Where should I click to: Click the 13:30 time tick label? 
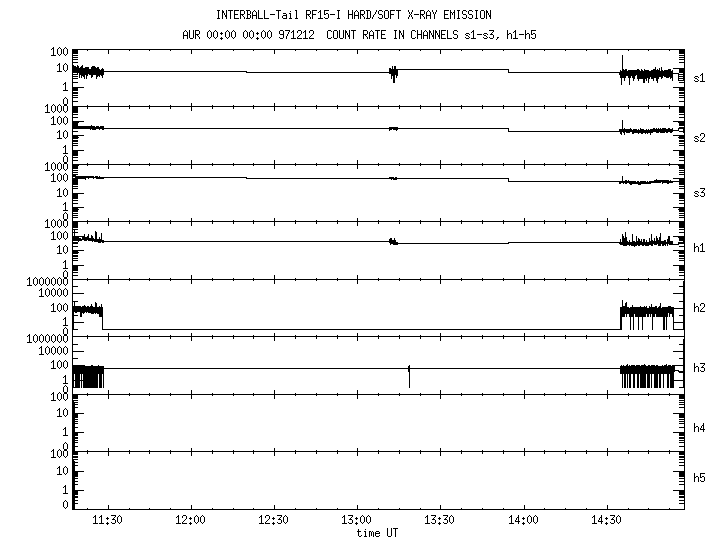coord(439,521)
